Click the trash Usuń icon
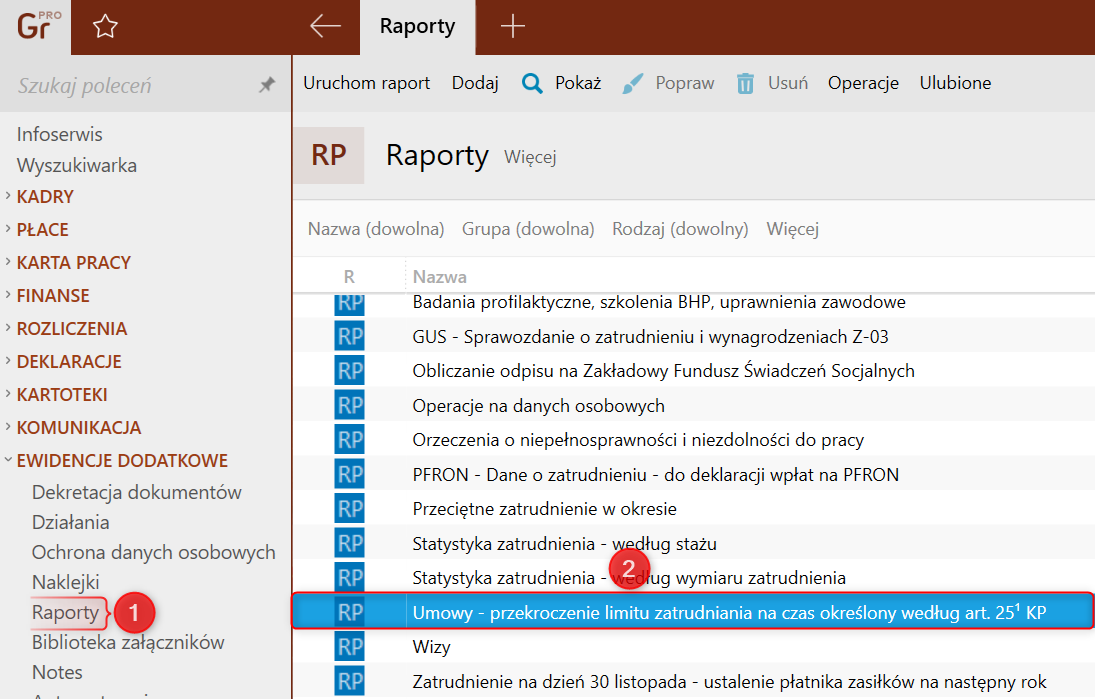 point(745,83)
